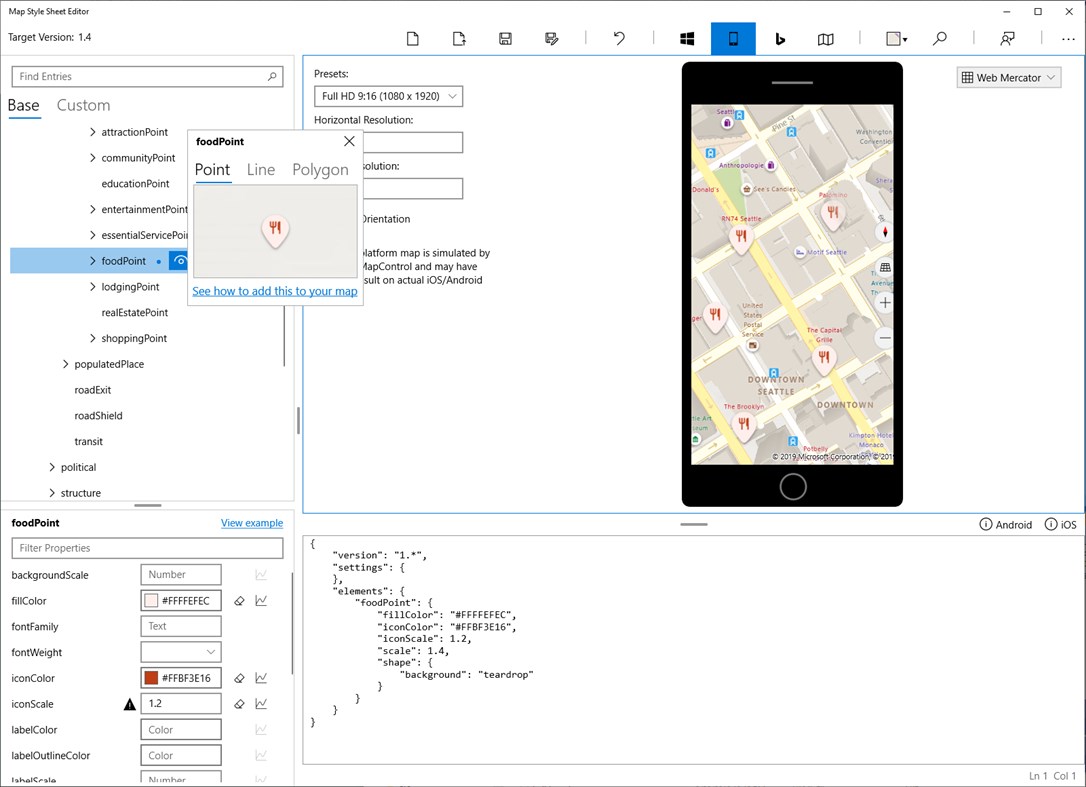Click the iconColor orange swatch
Viewport: 1086px width, 787px height.
(151, 678)
